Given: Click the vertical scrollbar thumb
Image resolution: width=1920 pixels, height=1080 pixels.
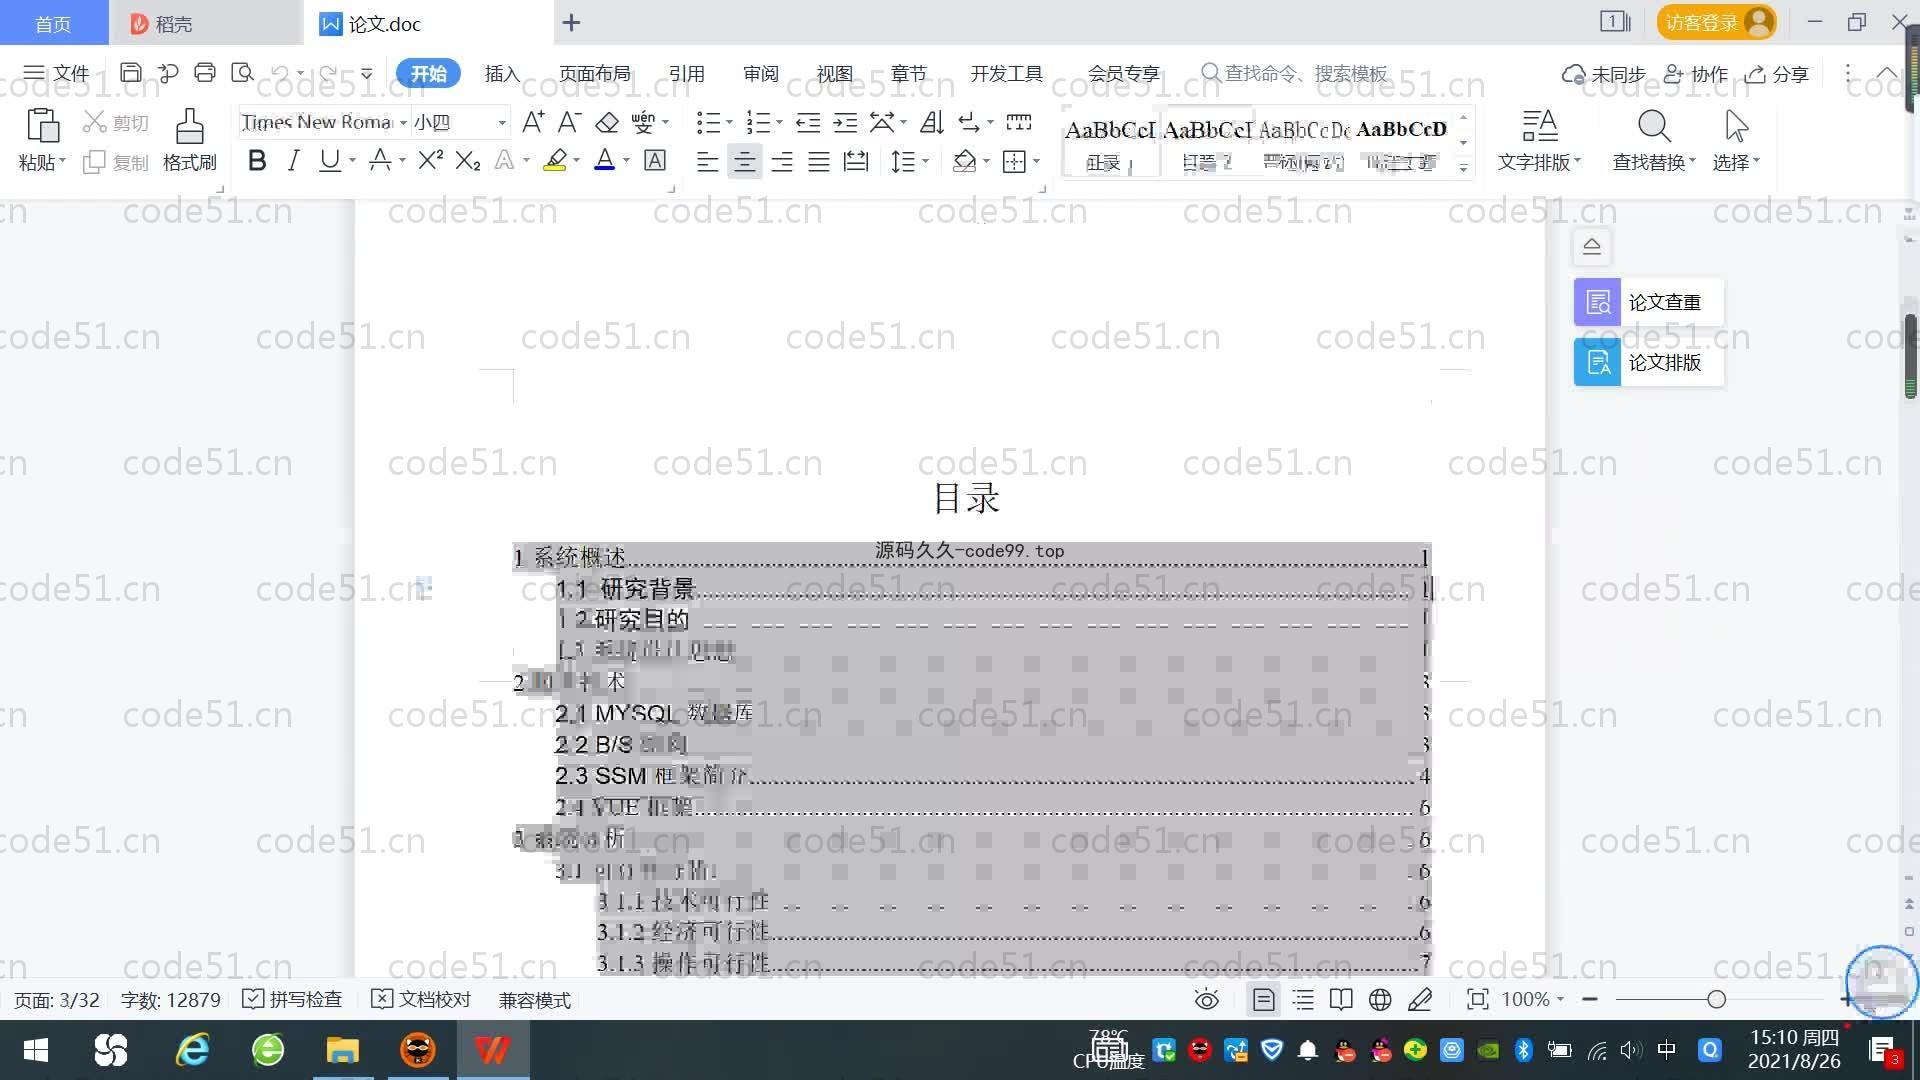Looking at the screenshot, I should point(1910,357).
